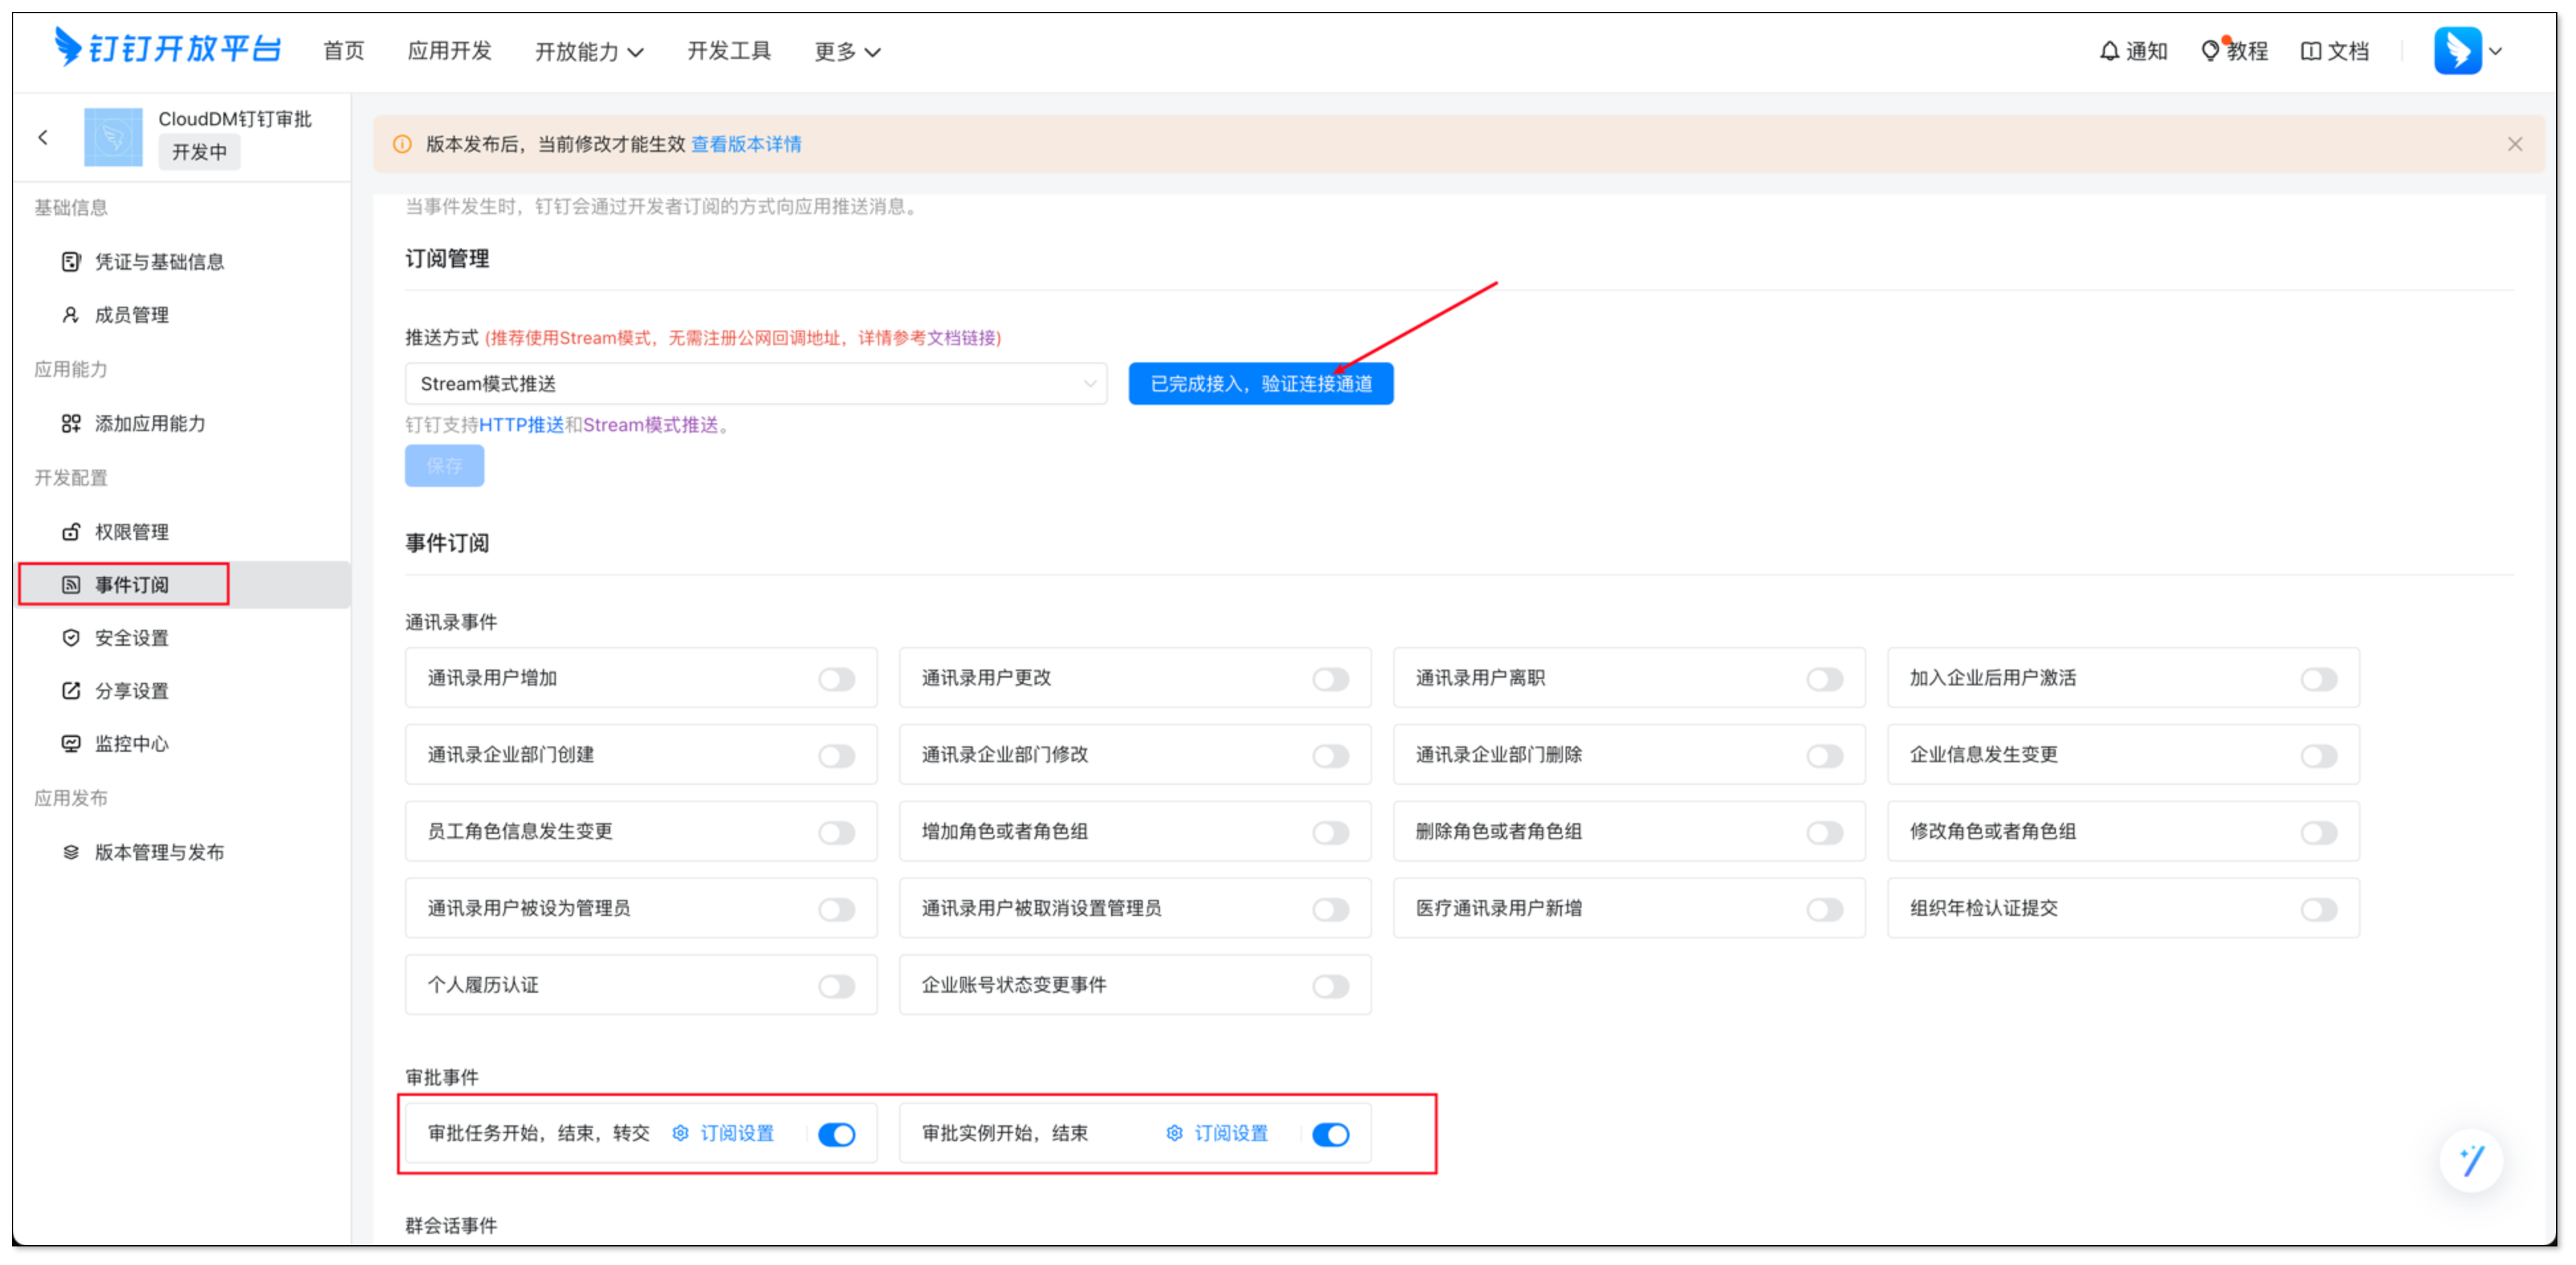
Task: Open the 查看版本详情 link
Action: [746, 144]
